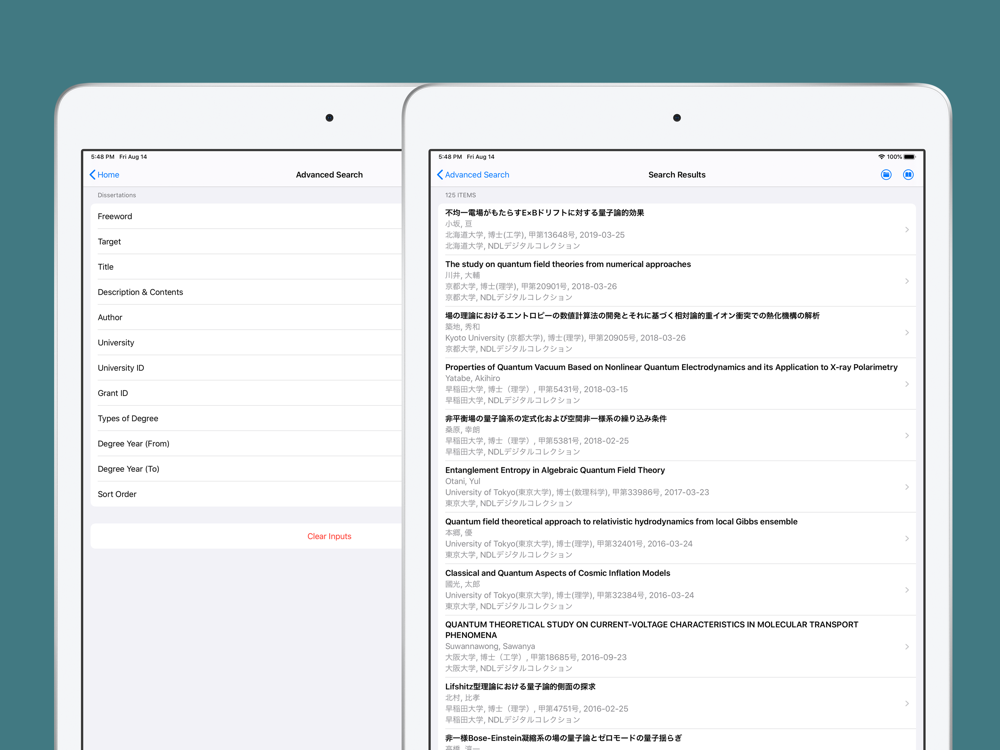Open result titled 不均一電場がもたらすE×Bドリフト
Screen dimensions: 1000x750
(x=545, y=213)
